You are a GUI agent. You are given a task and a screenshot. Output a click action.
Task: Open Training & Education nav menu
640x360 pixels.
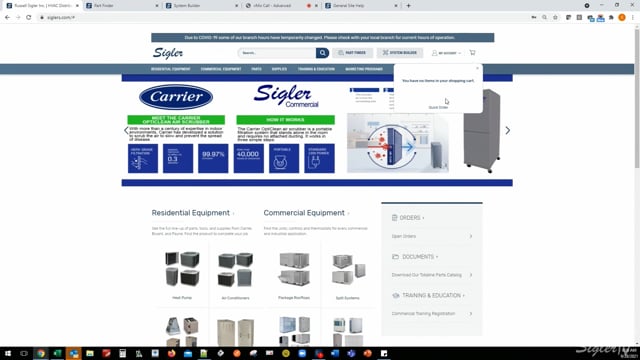316,69
